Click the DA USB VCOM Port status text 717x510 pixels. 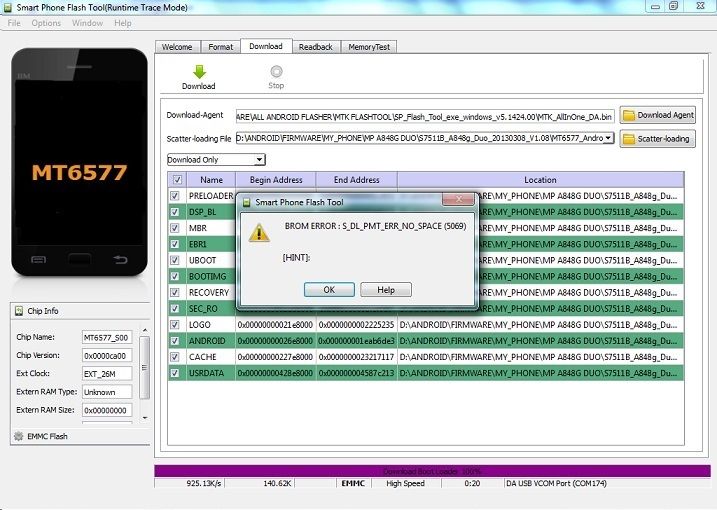coord(556,483)
